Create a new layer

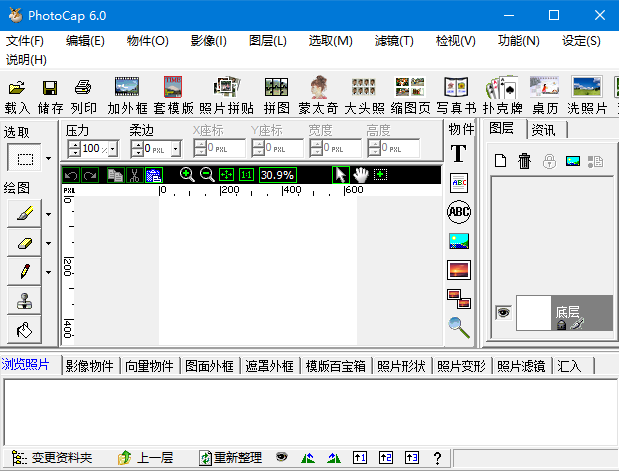click(x=501, y=161)
